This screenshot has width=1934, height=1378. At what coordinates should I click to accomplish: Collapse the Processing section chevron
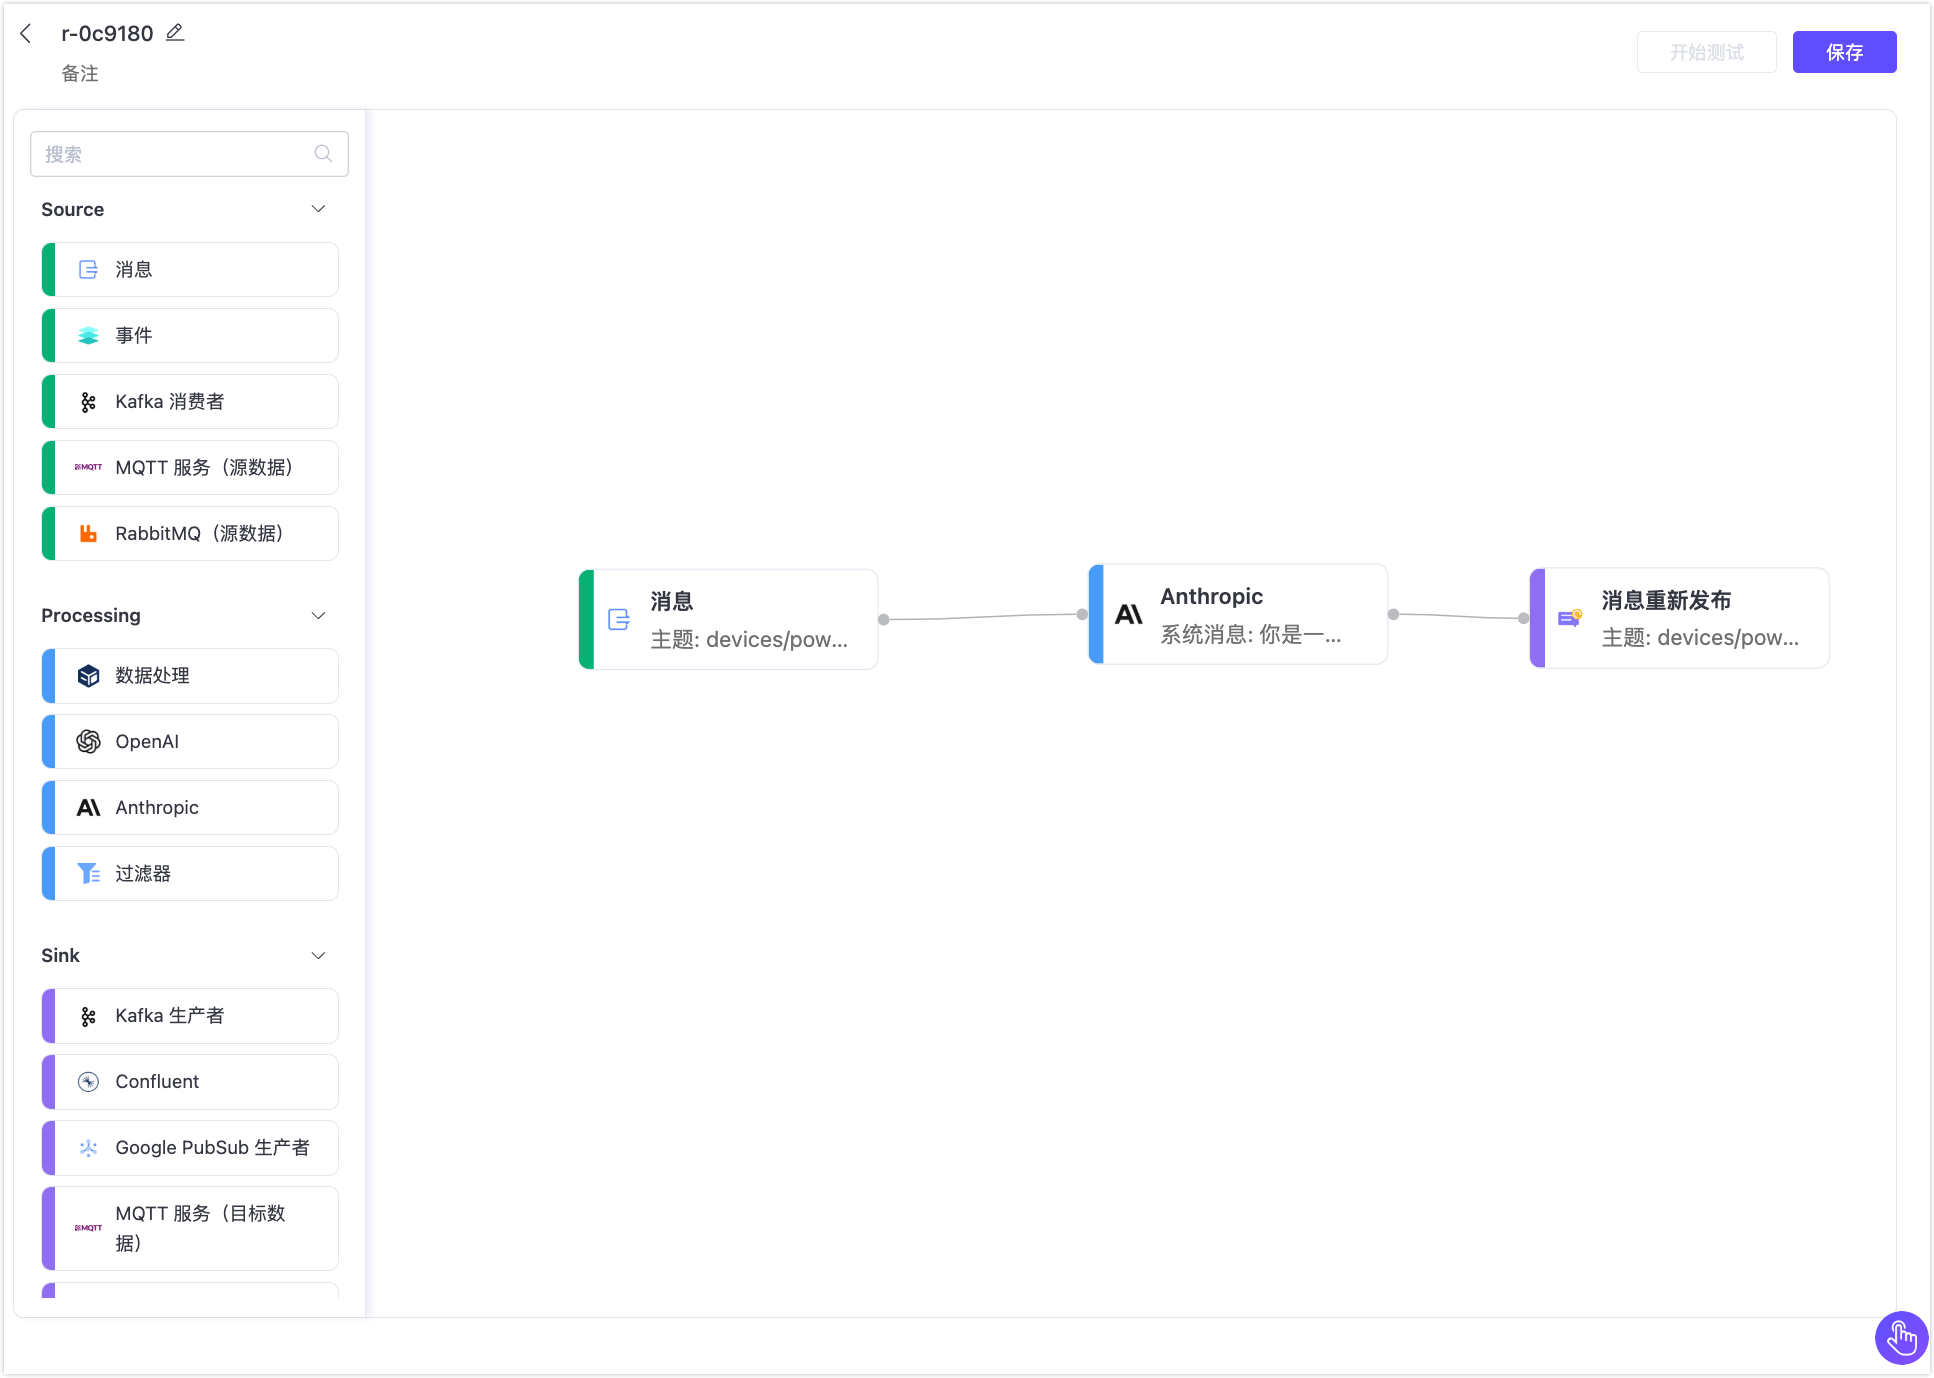(318, 616)
